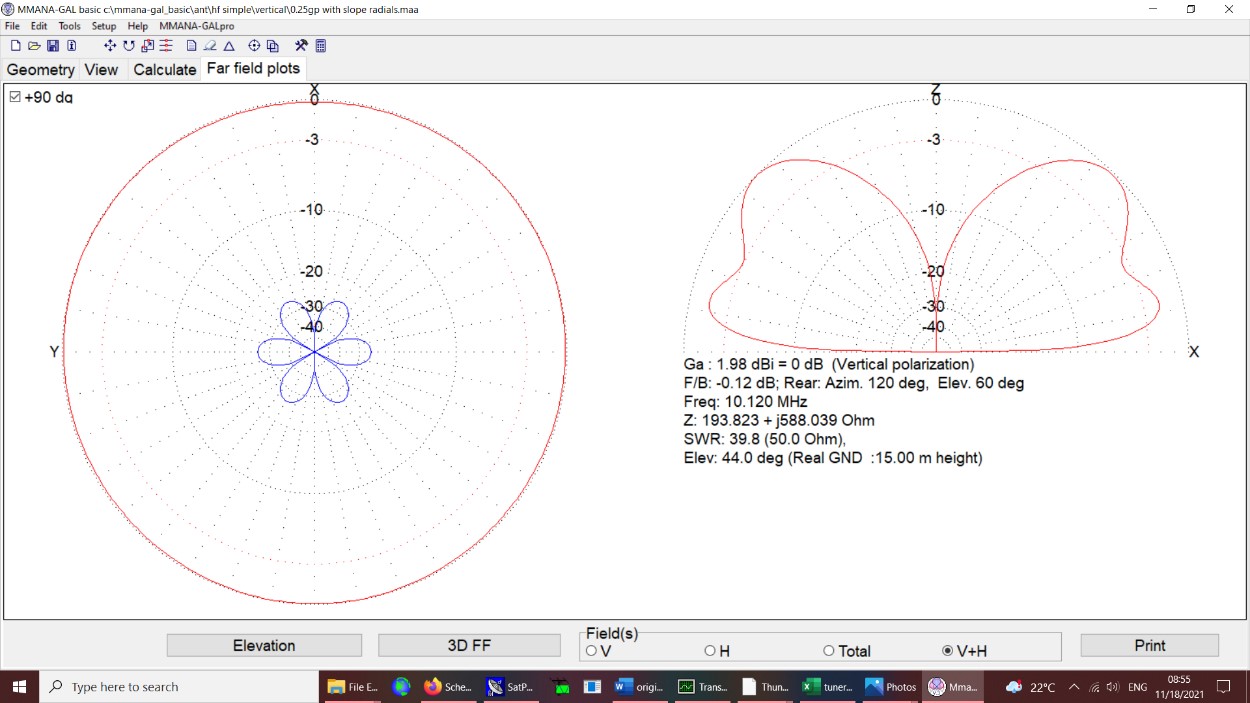
Task: Switch to the Geometry tab
Action: 41,69
